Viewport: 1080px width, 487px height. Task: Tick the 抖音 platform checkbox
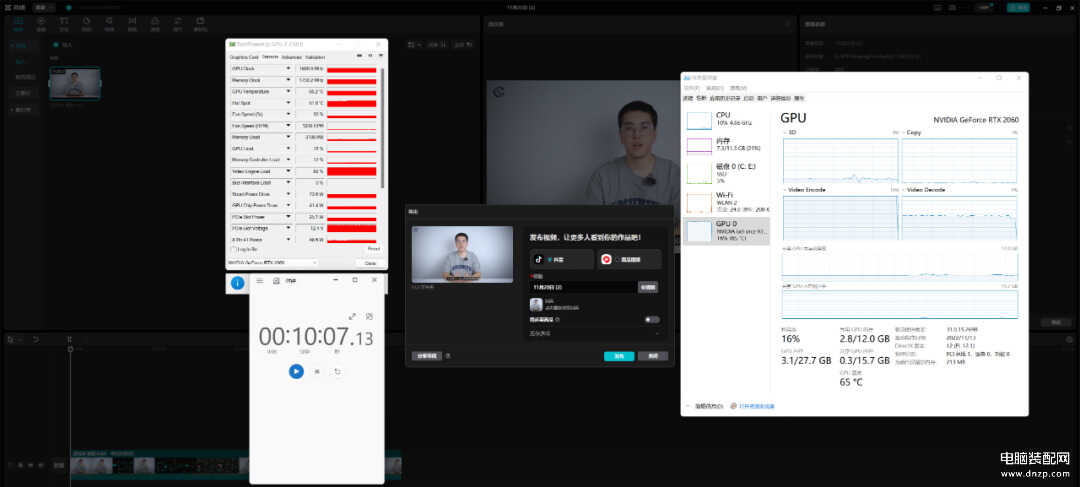550,260
